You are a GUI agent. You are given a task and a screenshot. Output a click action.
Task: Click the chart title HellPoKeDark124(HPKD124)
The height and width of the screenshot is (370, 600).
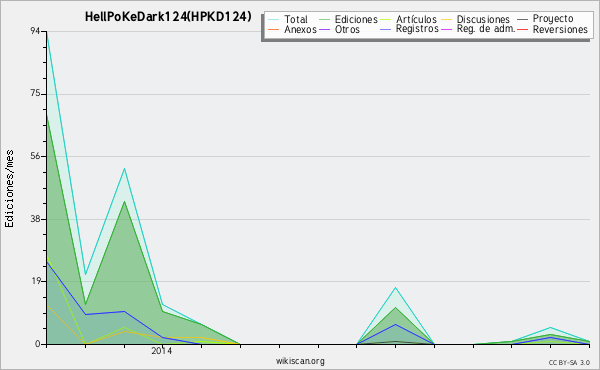coord(168,16)
